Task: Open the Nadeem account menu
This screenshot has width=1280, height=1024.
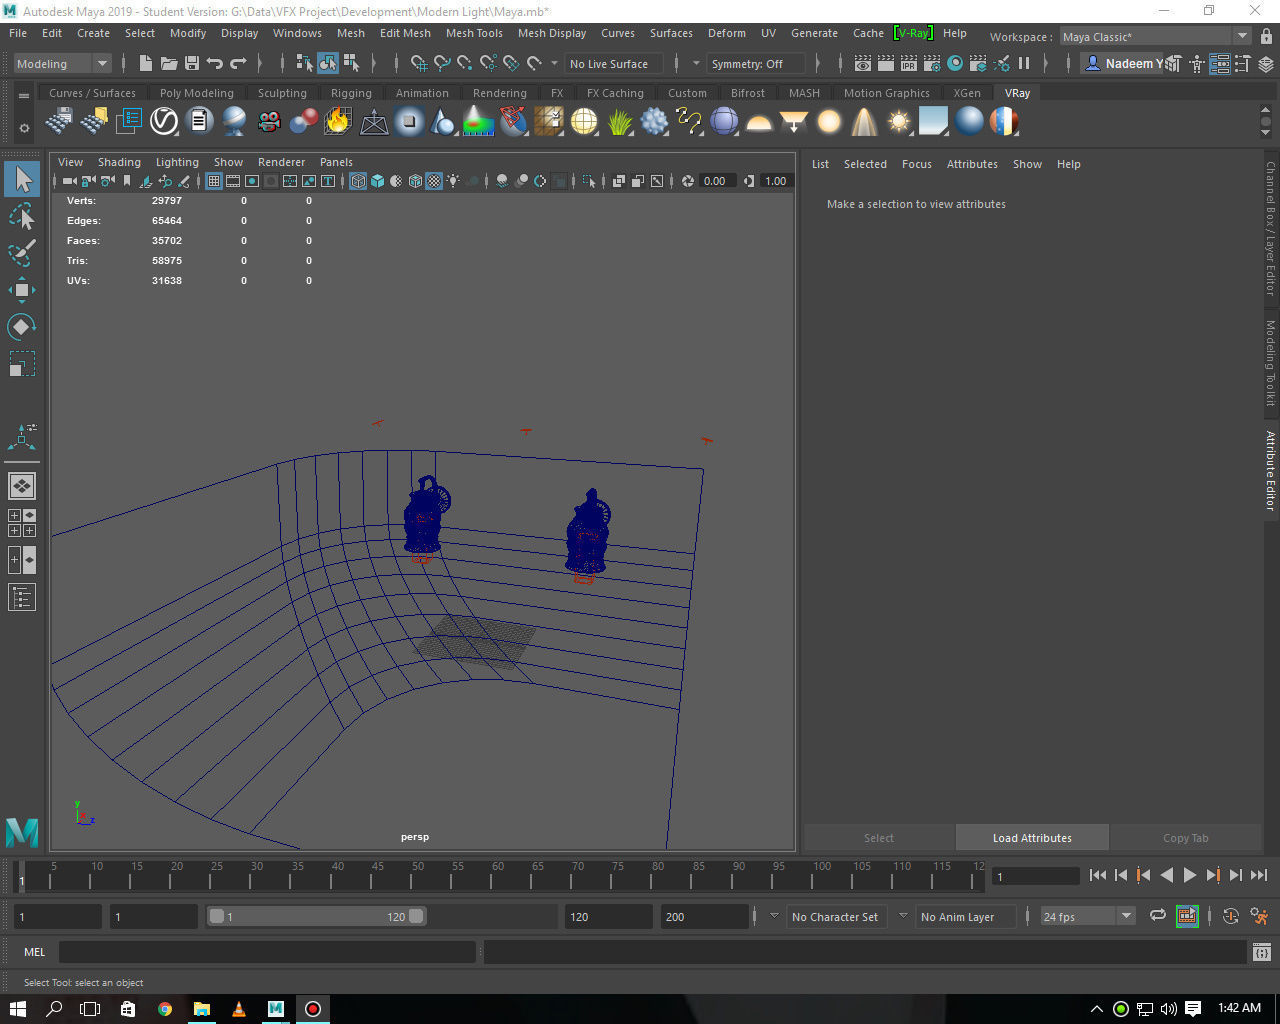Action: pos(1123,63)
